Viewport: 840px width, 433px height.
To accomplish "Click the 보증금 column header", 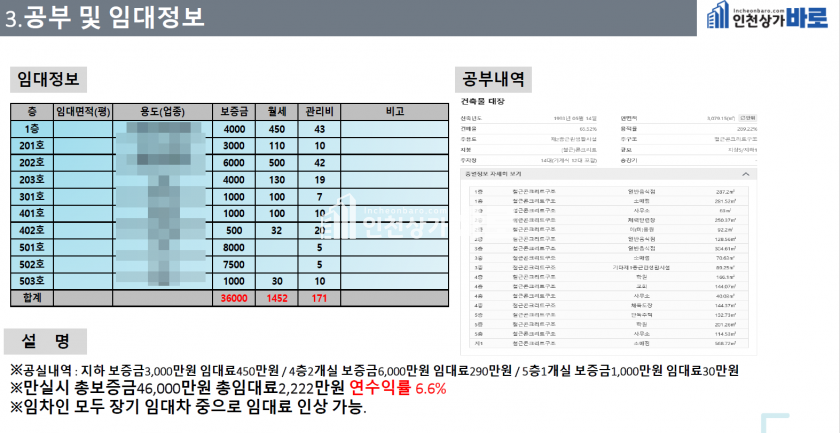I will tap(234, 112).
